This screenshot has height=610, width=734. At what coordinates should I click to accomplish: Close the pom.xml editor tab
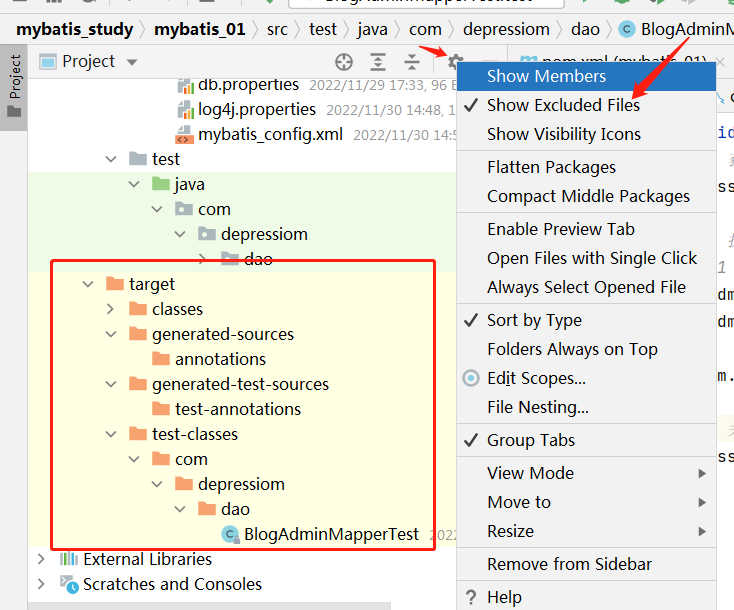point(720,61)
